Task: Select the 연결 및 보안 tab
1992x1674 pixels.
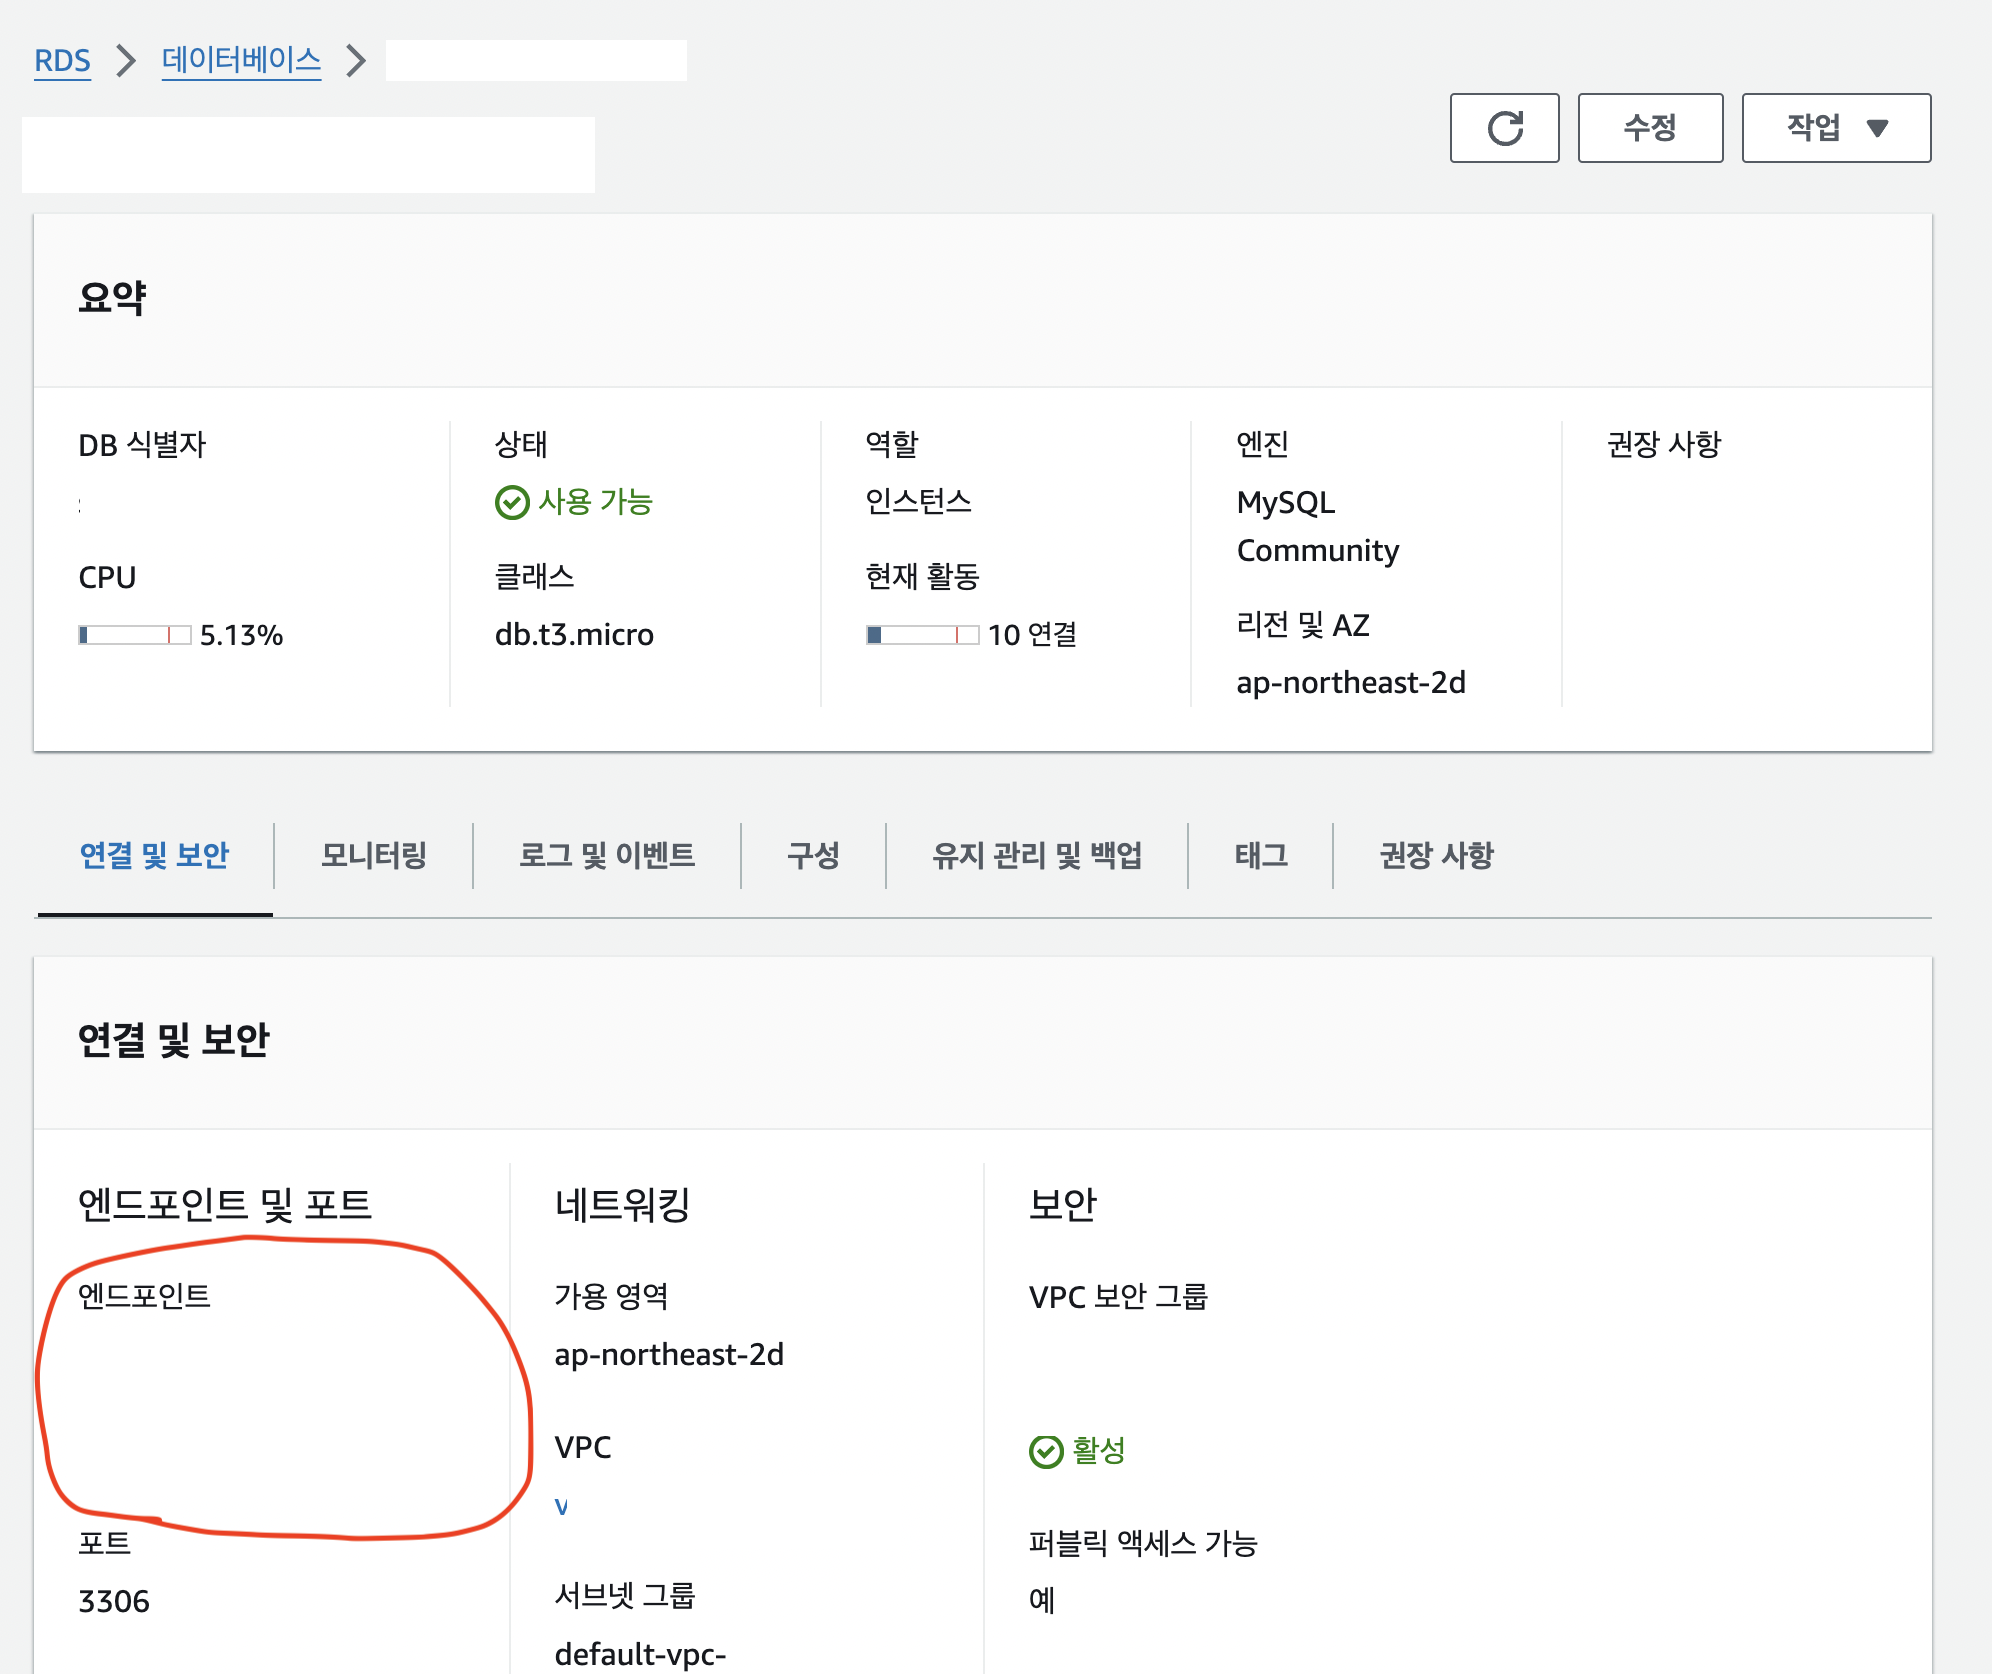Action: coord(154,856)
